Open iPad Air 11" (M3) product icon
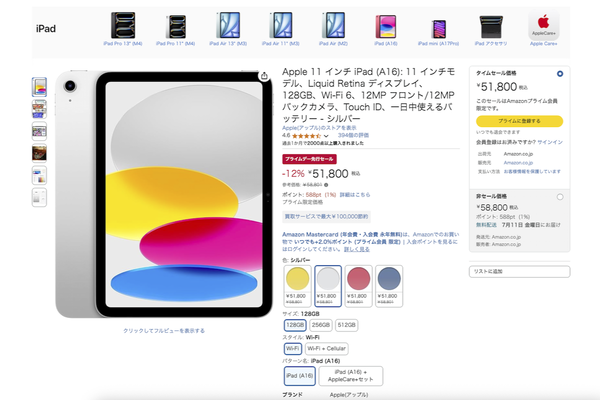The image size is (600, 400). 280,25
